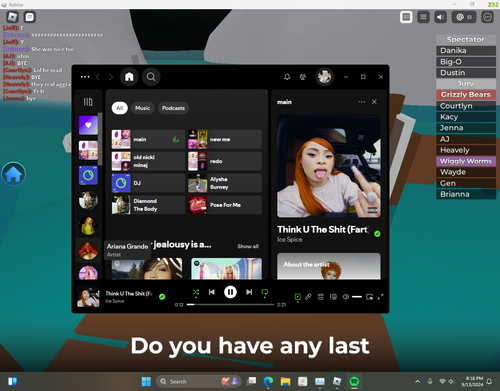Toggle Now Playing view button
Viewport: 500px width, 391px height.
click(298, 297)
